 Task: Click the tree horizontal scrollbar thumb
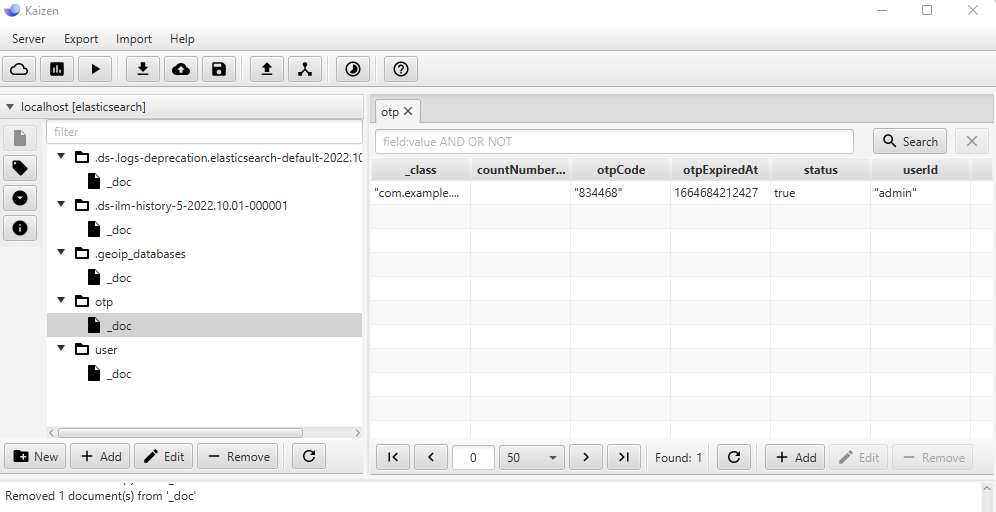pos(180,433)
